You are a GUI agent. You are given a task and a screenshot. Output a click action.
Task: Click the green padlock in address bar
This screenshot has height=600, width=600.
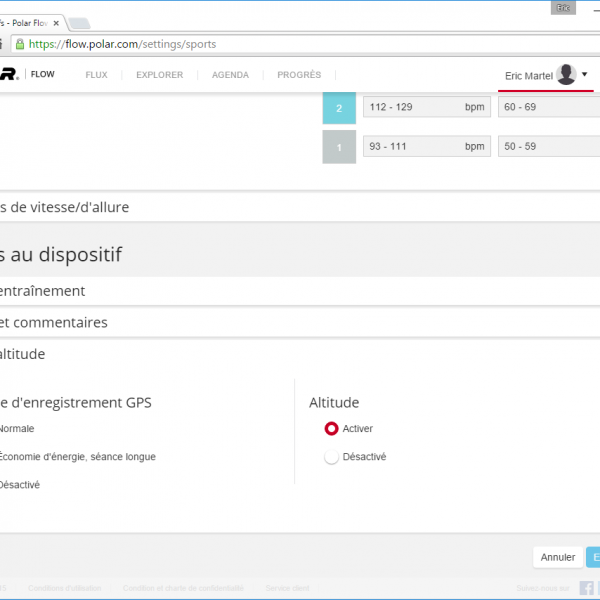[19, 44]
